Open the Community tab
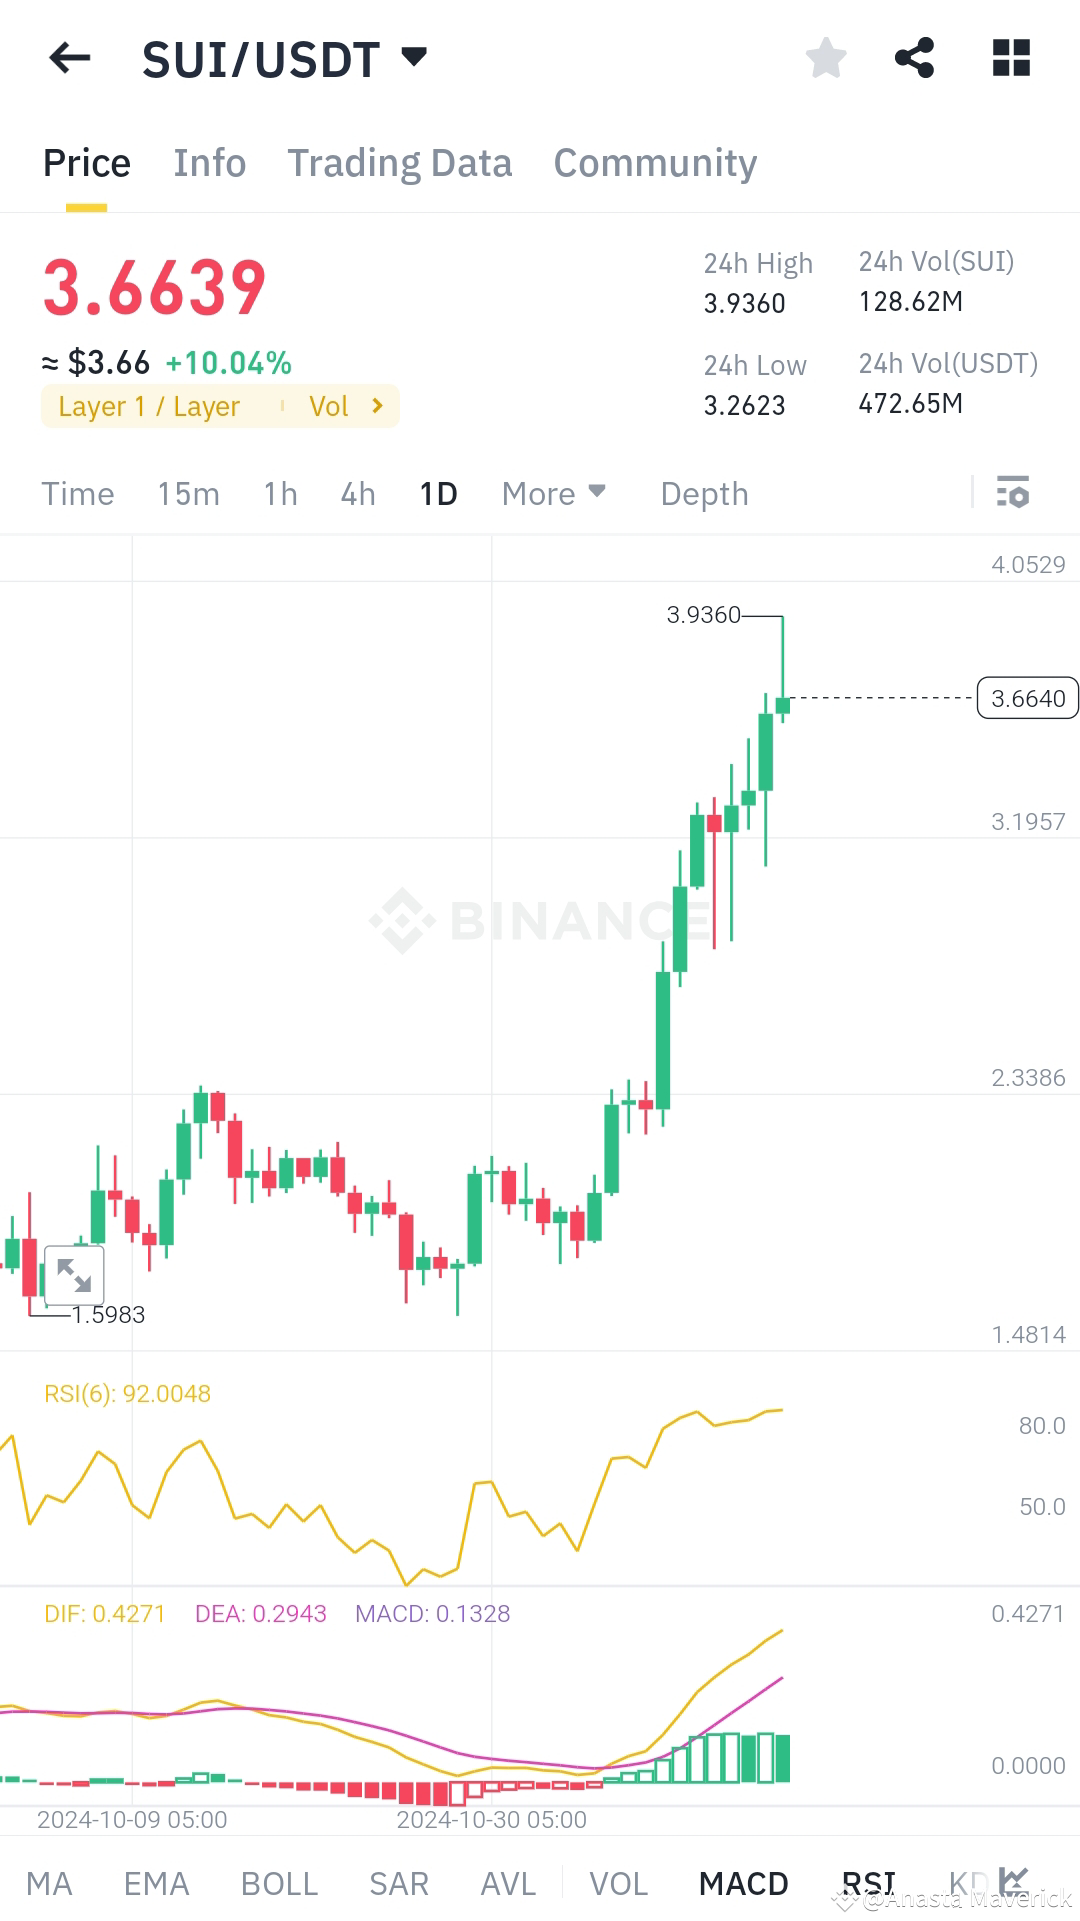 click(x=654, y=162)
